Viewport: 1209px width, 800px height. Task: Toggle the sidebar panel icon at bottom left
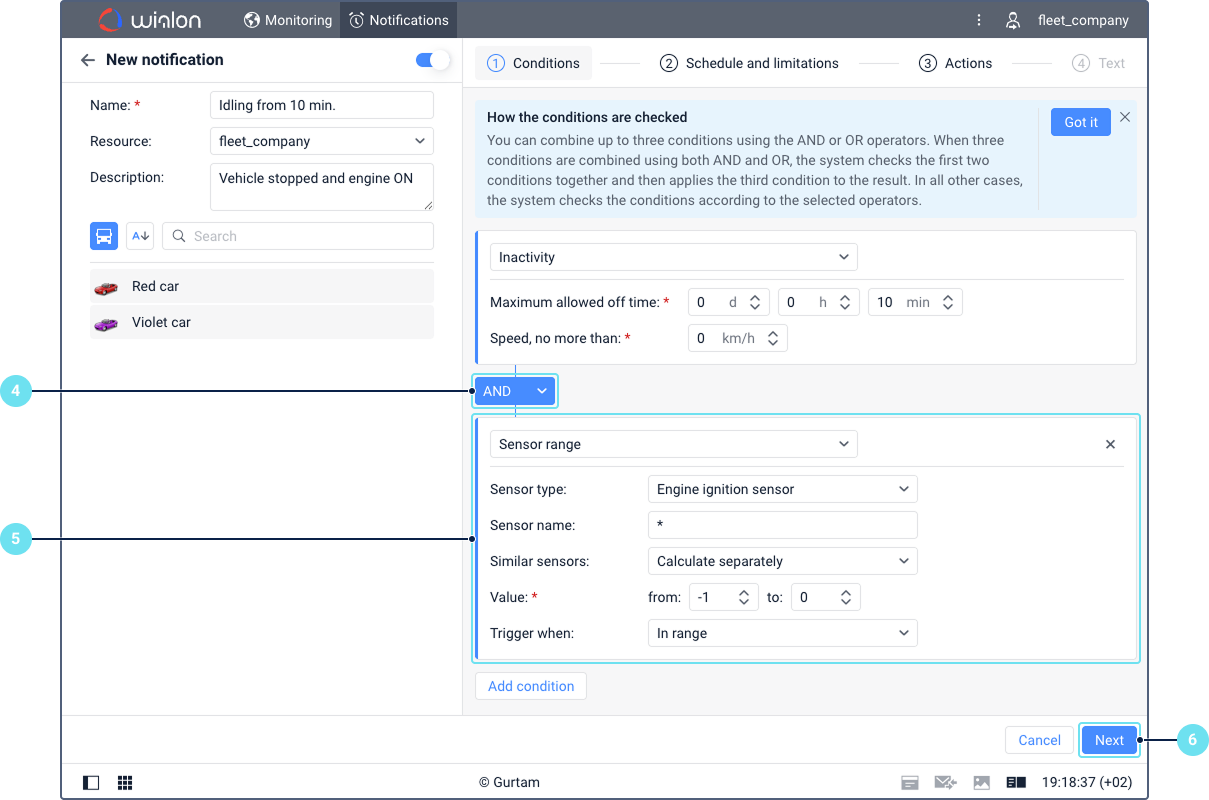(91, 782)
